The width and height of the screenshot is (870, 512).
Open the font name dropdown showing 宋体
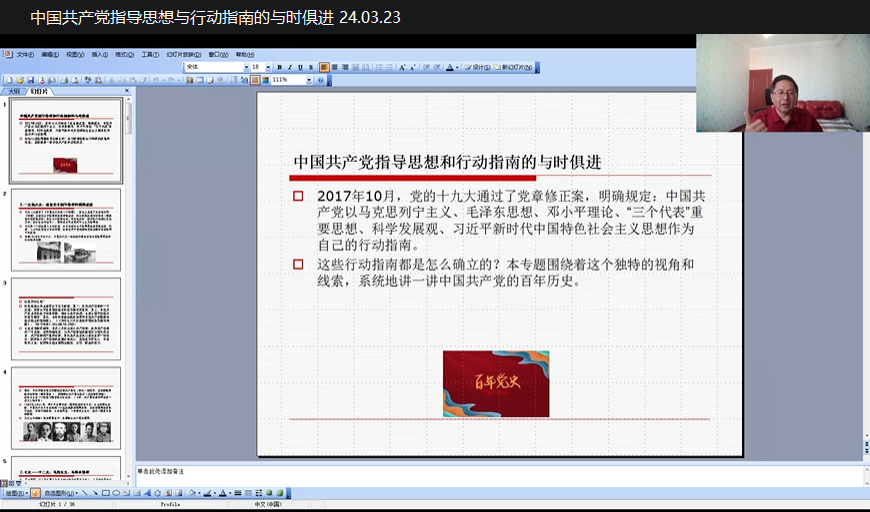(246, 67)
